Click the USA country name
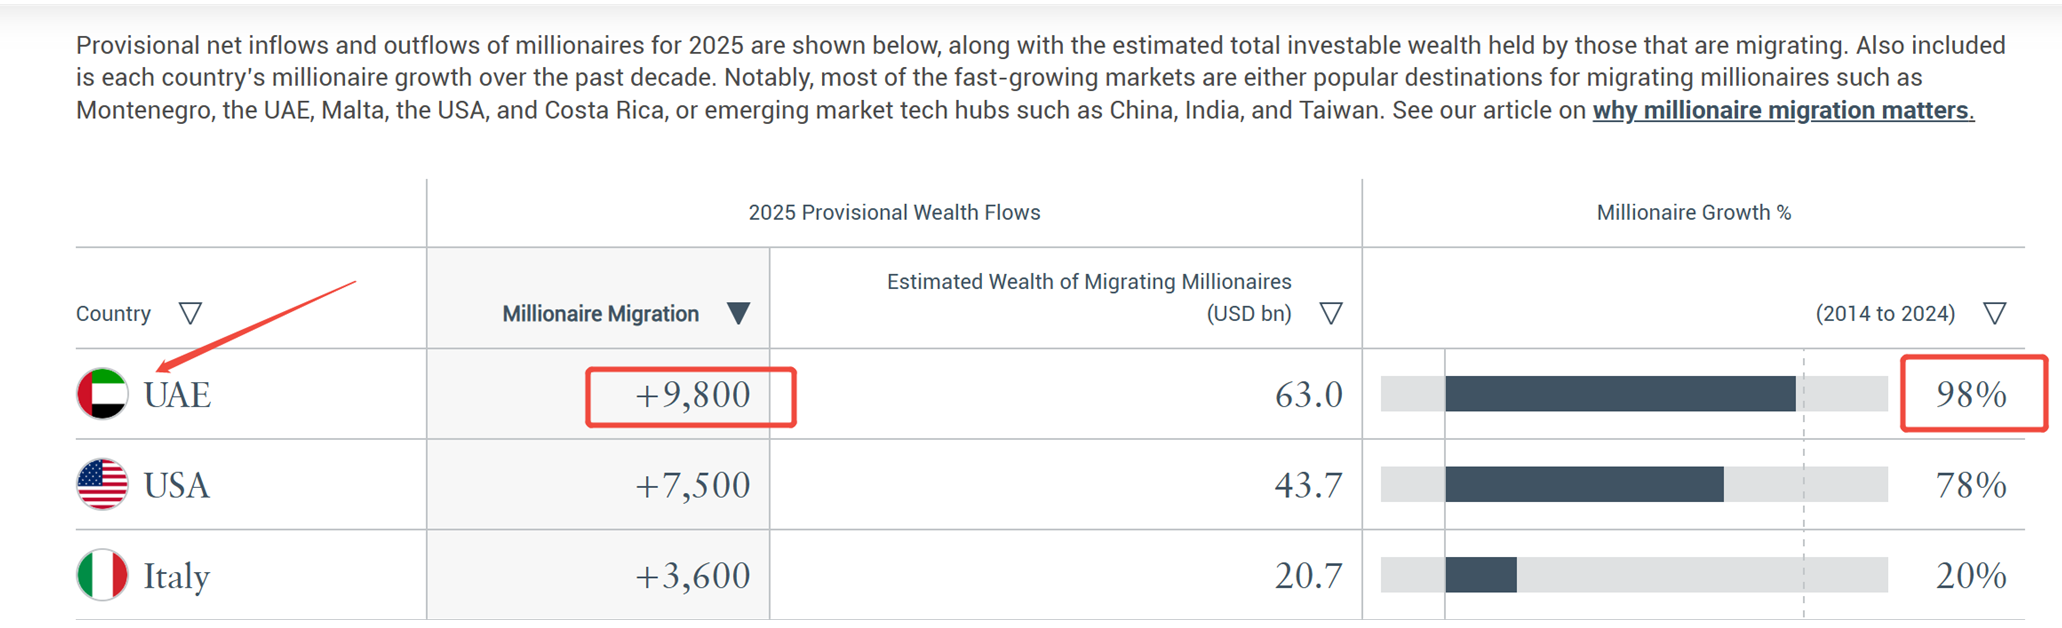2062x628 pixels. point(177,486)
